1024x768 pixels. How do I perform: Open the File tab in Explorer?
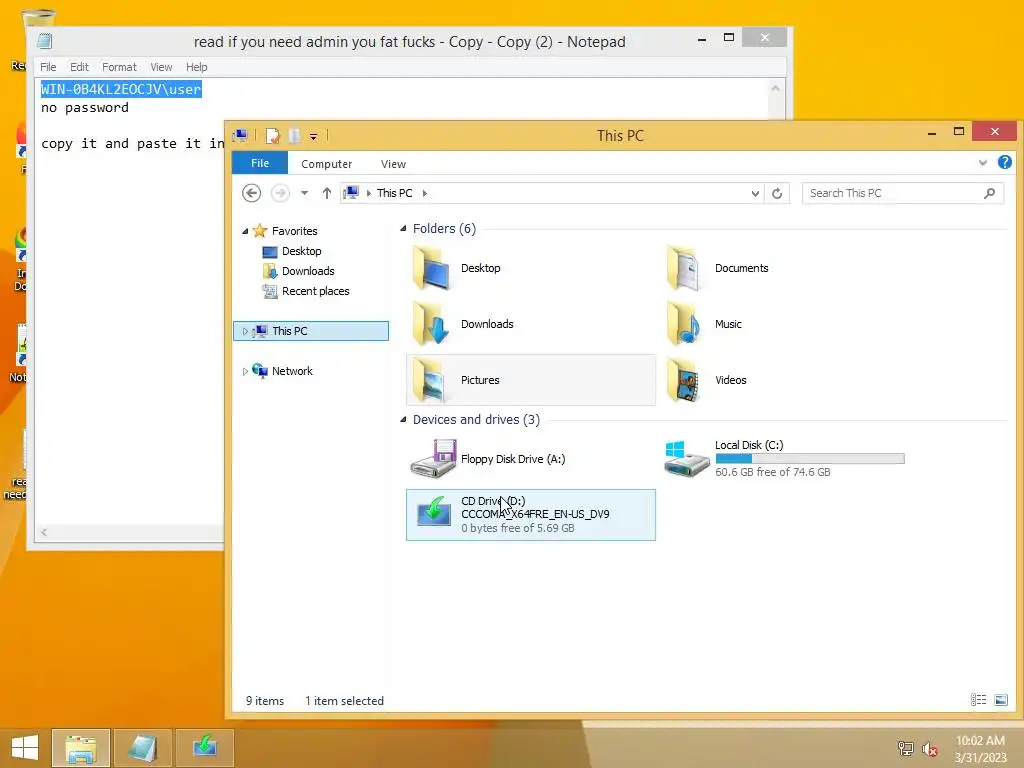pos(260,163)
